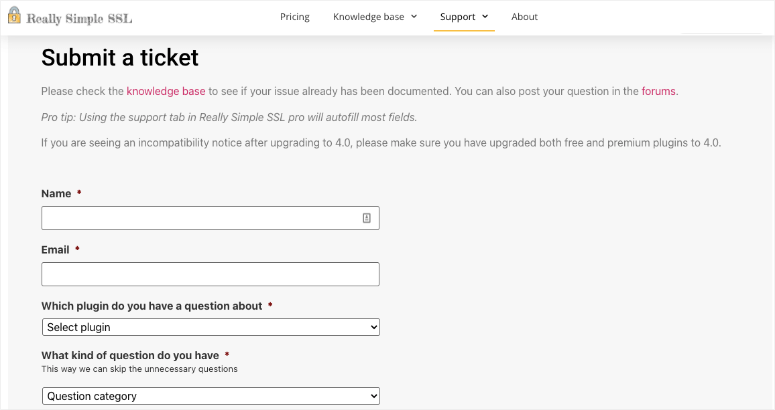Viewport: 775px width, 410px height.
Task: Open the Pricing page
Action: tap(295, 17)
